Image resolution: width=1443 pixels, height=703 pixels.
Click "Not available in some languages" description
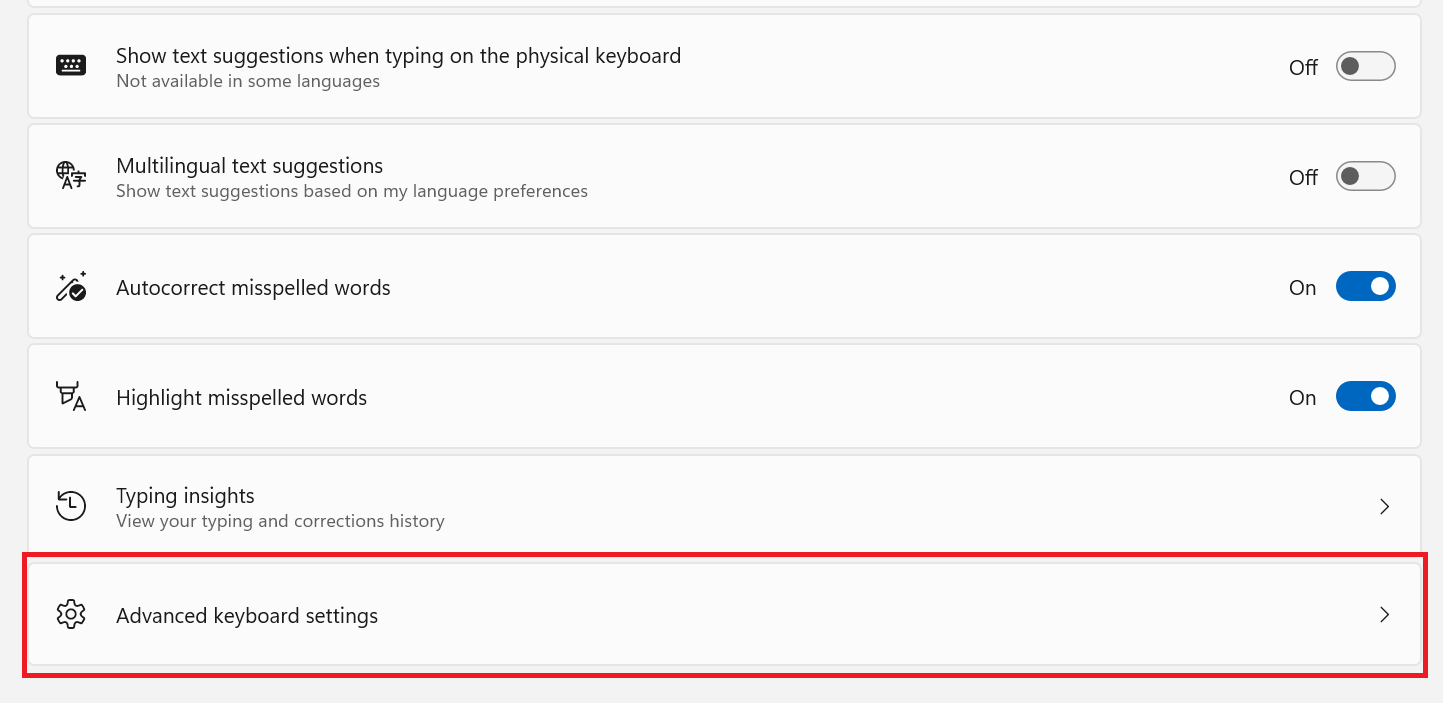[x=248, y=81]
